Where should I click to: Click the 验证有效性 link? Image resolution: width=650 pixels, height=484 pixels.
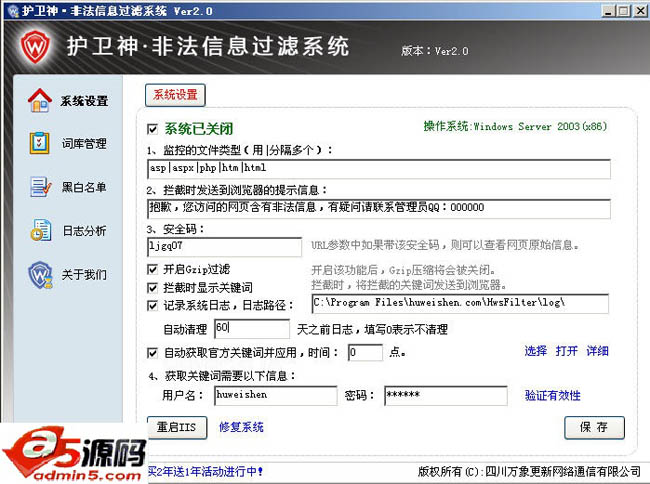(x=553, y=395)
